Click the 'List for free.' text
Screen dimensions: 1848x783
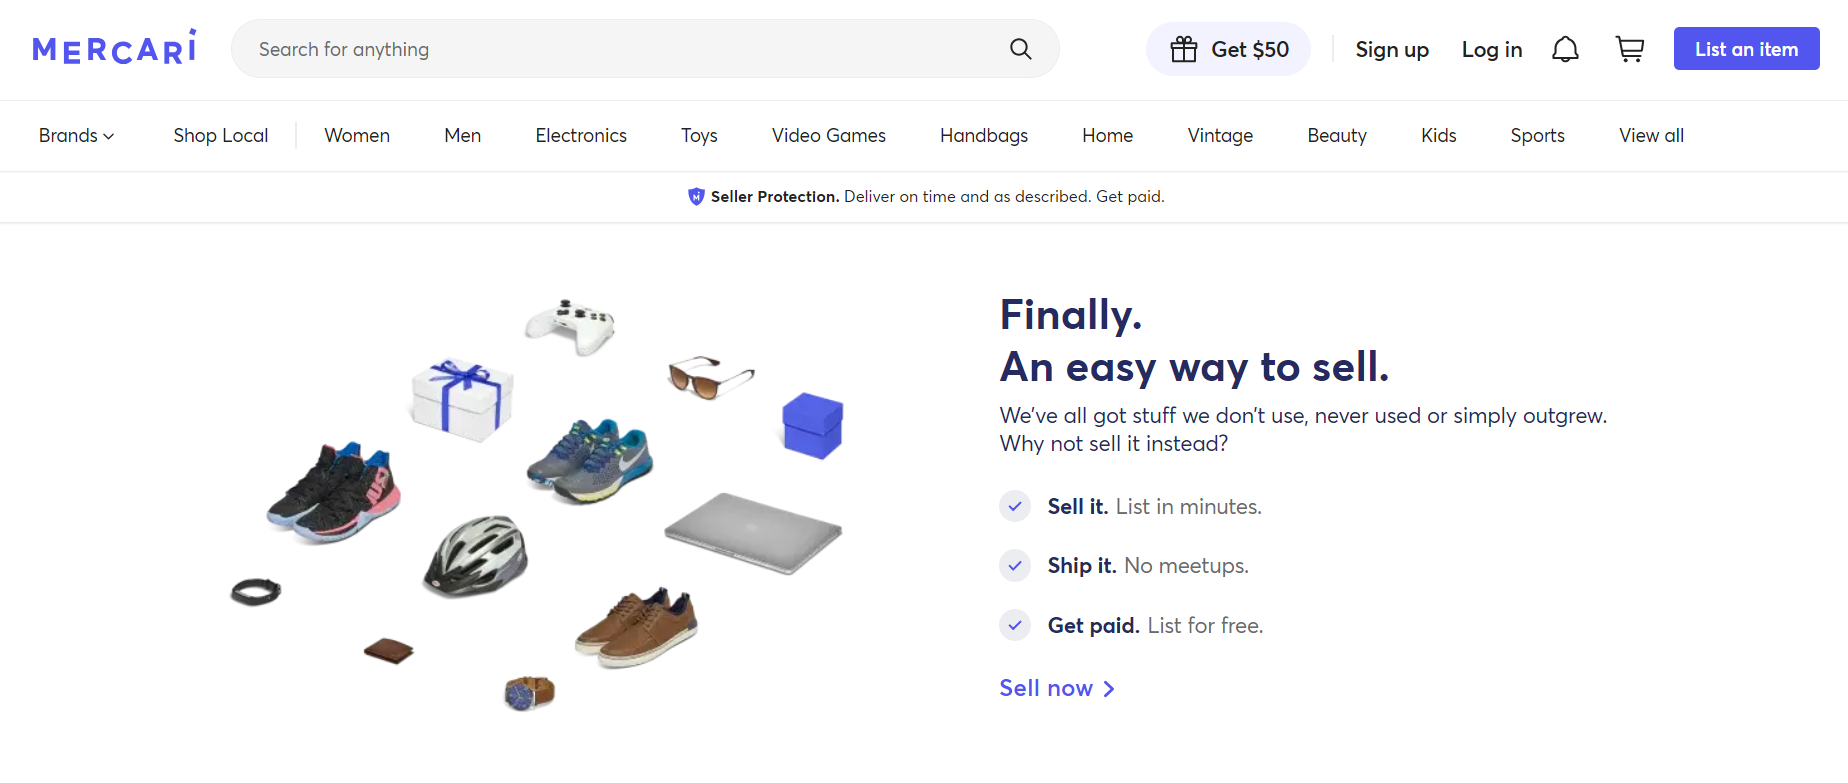[1206, 625]
